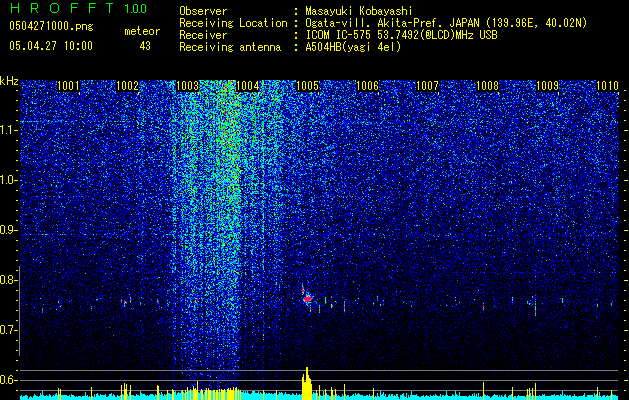Click the 1.0 frequency axis label

click(x=9, y=180)
